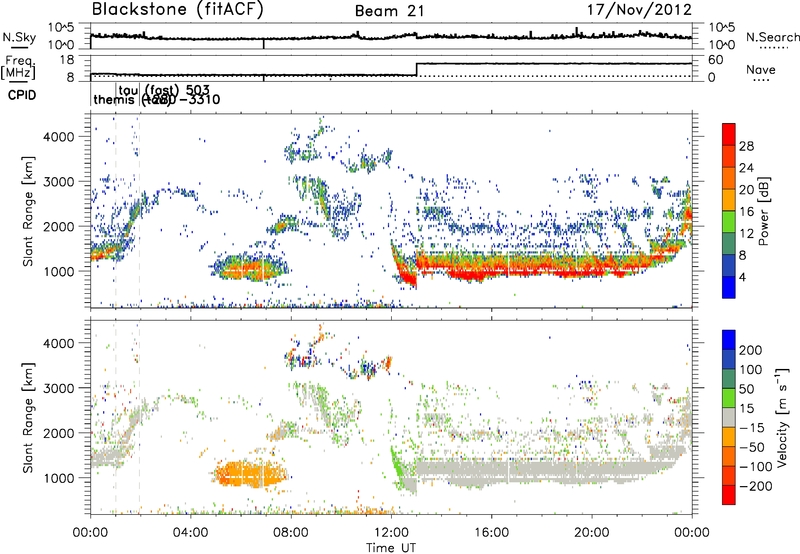Click the "themis" CPID annotation text
Screen dimensions: 800x554
(114, 99)
